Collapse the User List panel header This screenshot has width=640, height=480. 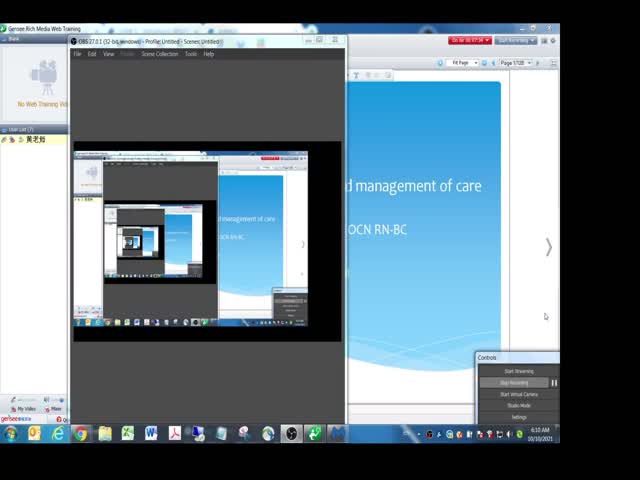34,129
